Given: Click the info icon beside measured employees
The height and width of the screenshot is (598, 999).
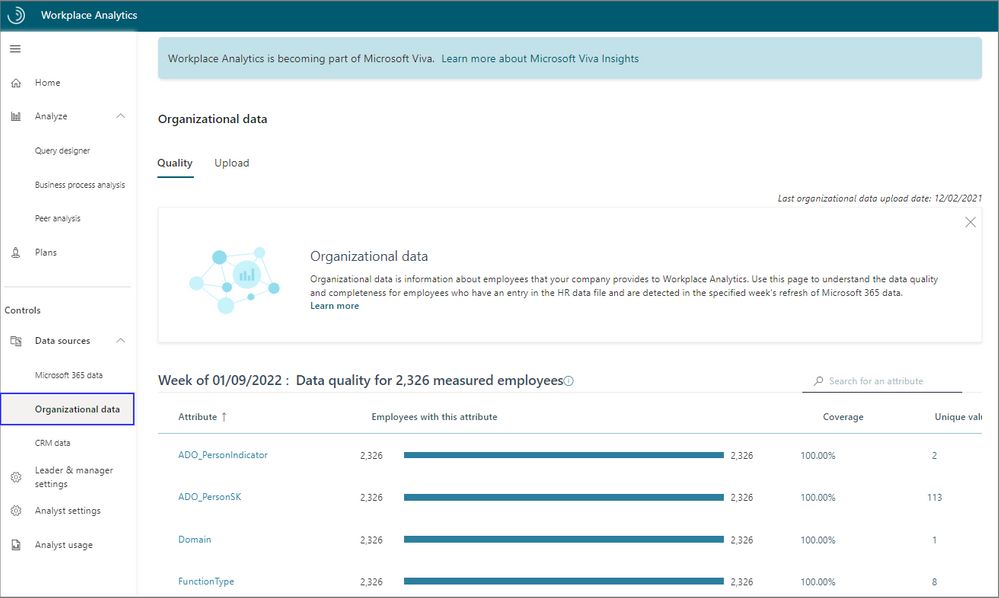Looking at the screenshot, I should 569,381.
